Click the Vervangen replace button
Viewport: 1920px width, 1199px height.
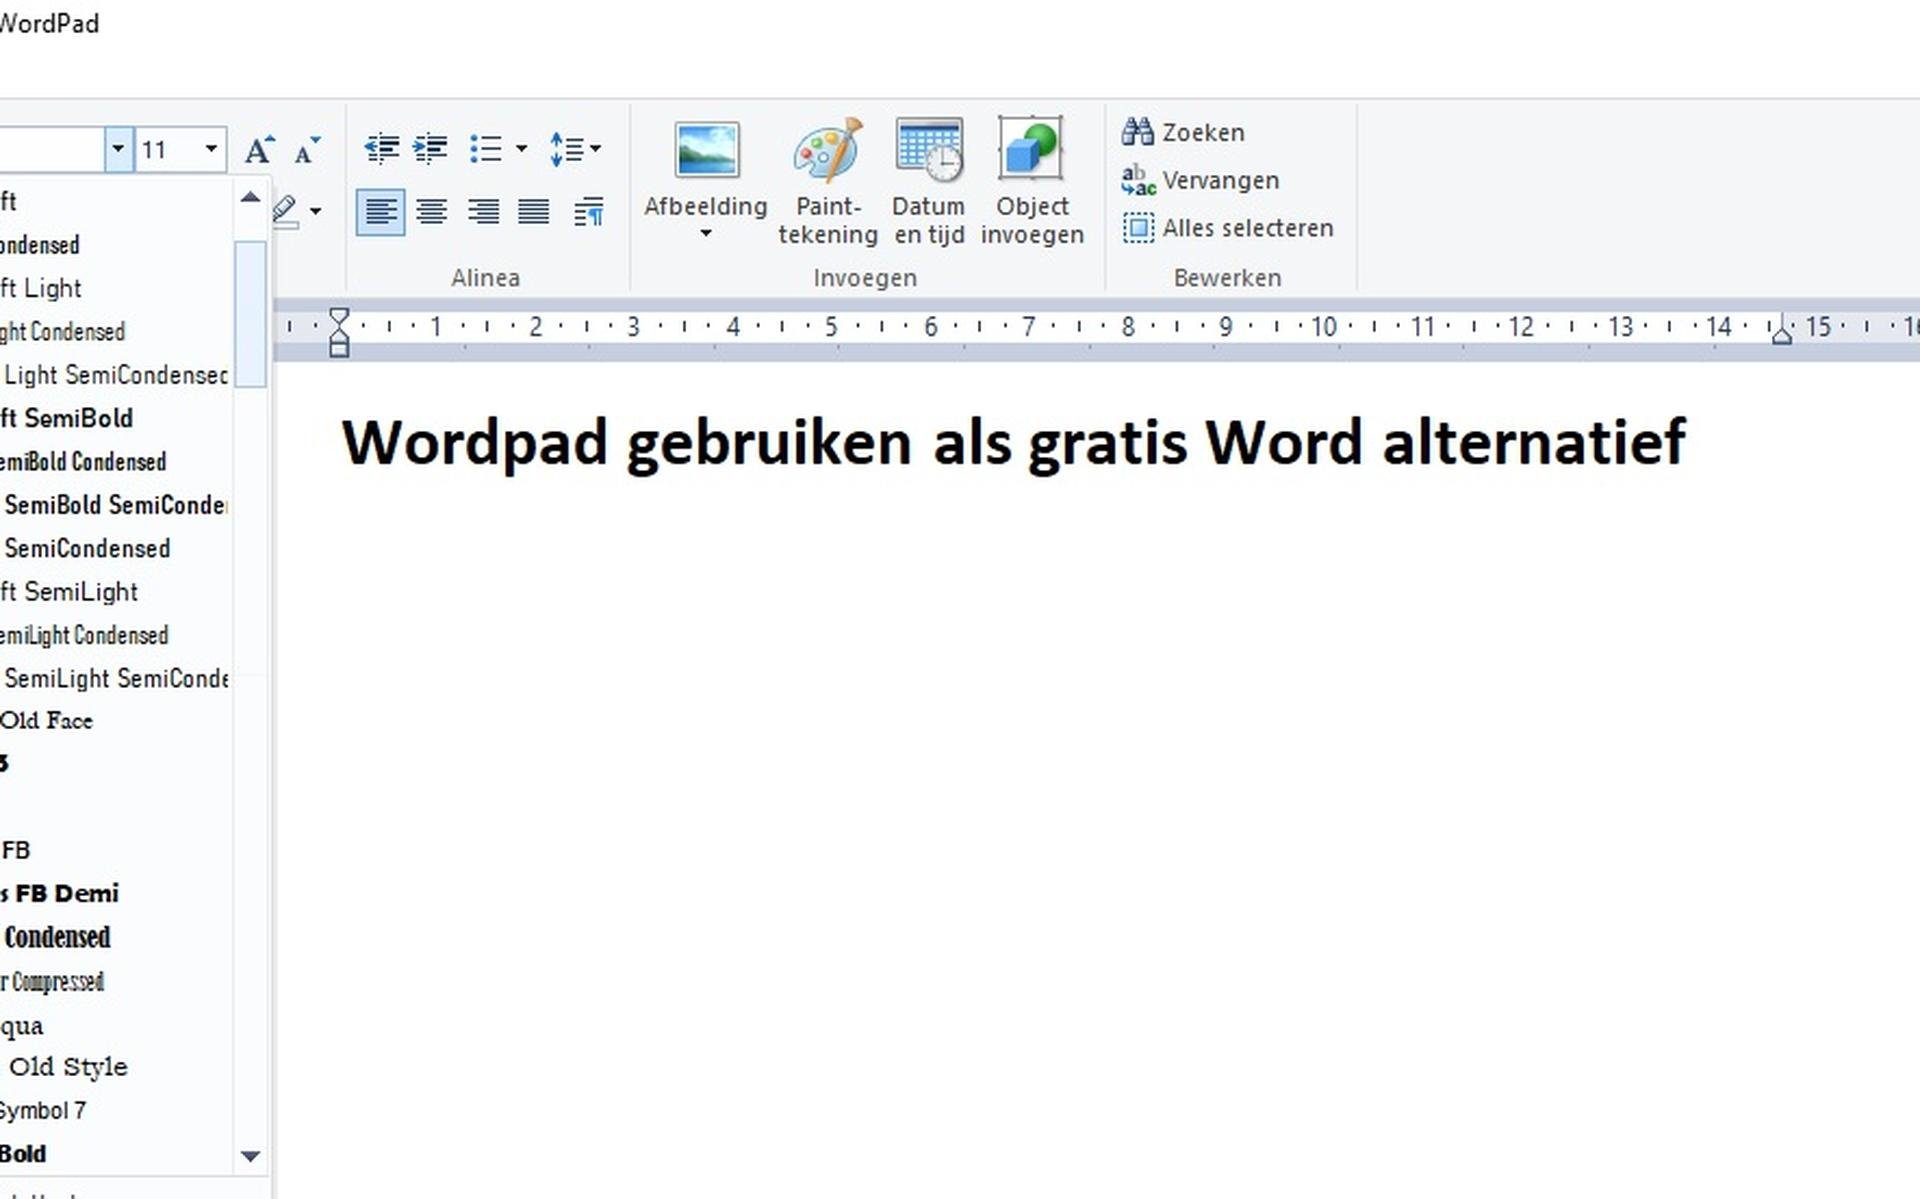1200,180
